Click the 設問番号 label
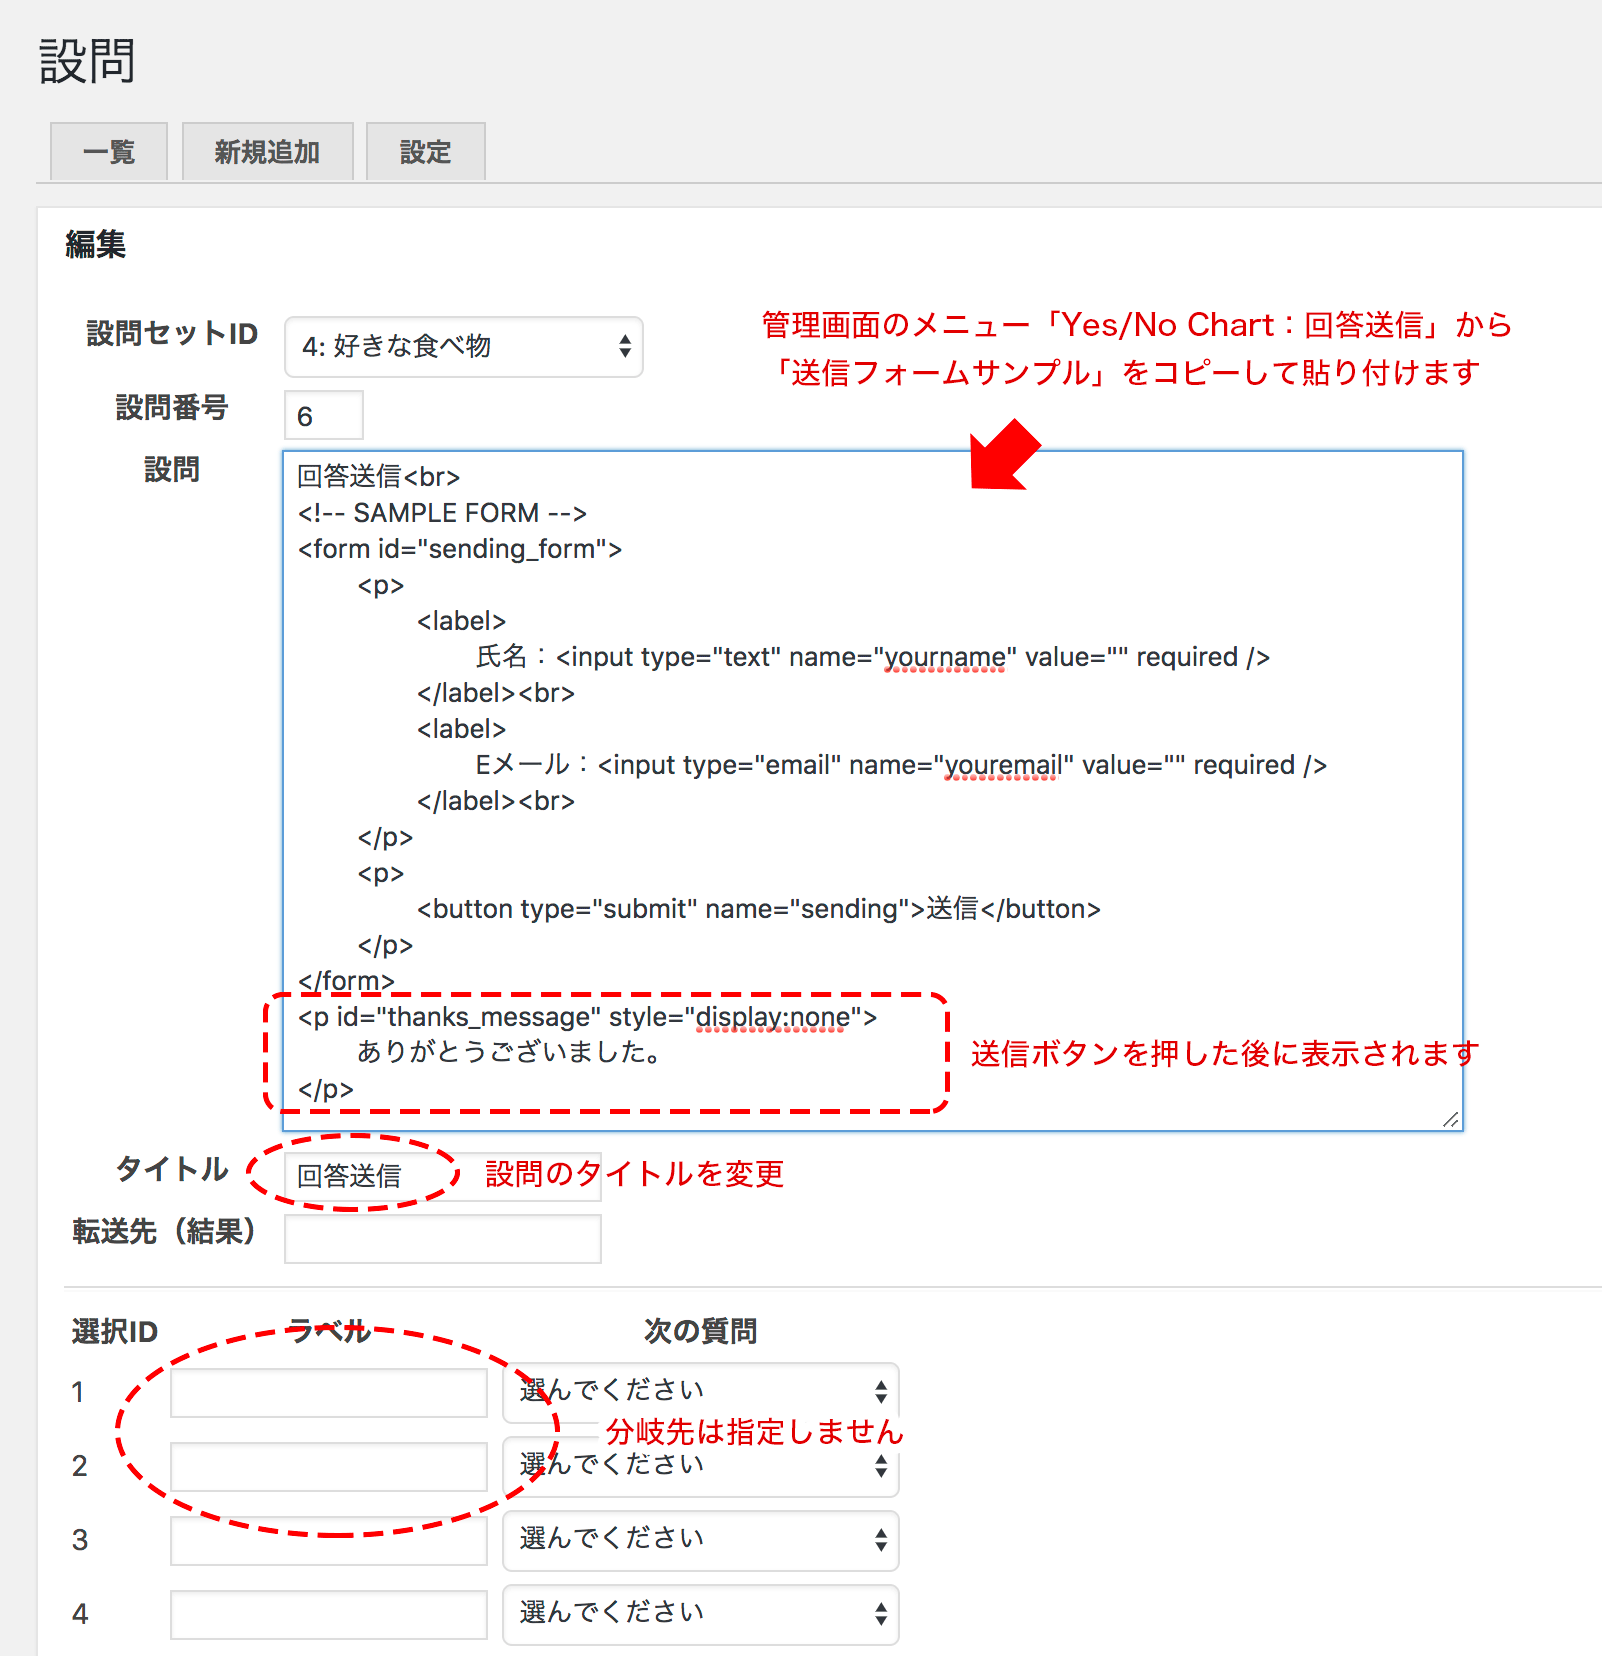 (x=172, y=407)
